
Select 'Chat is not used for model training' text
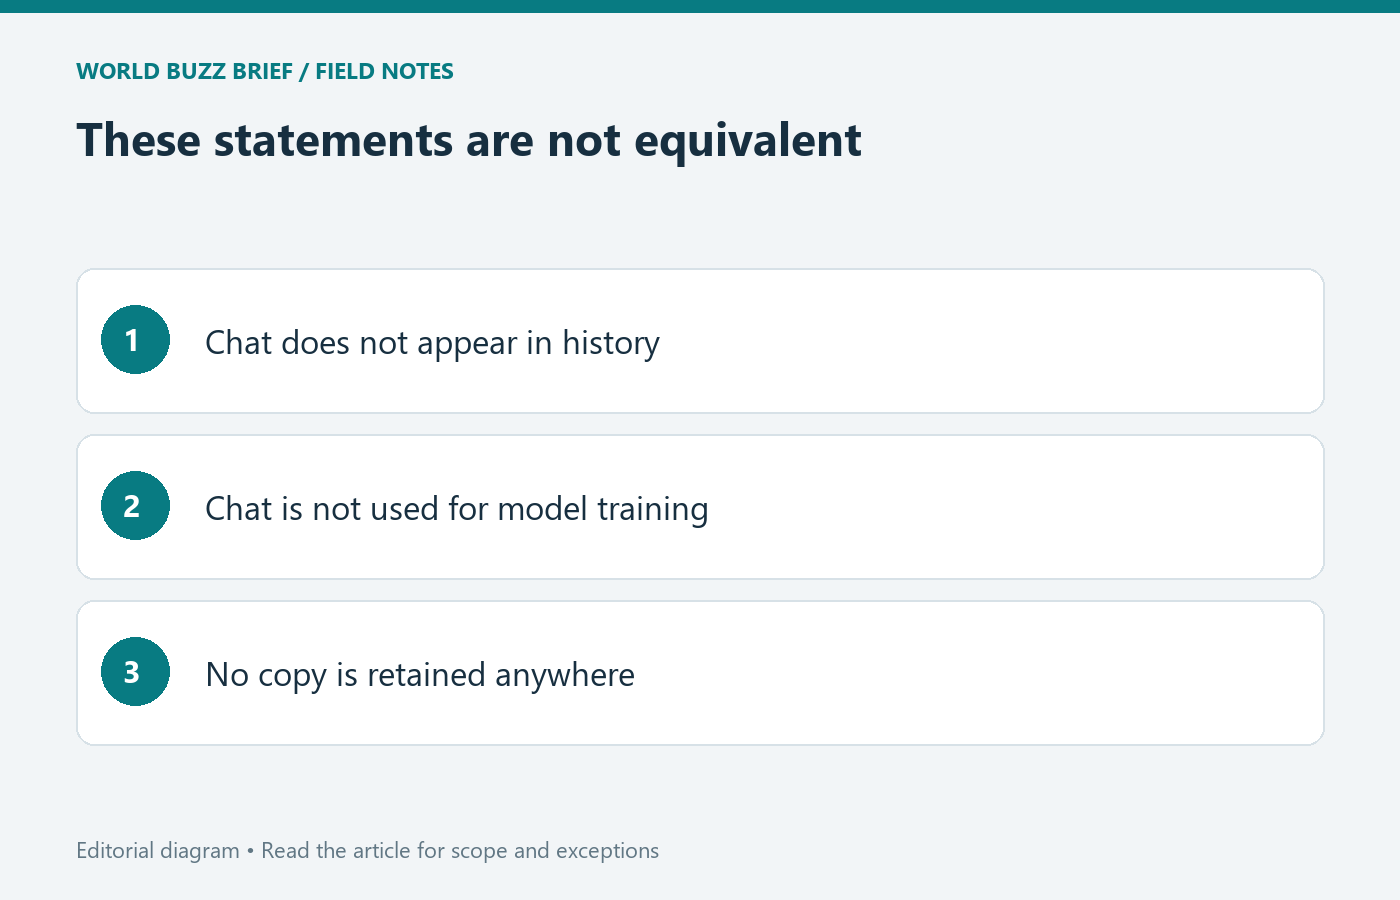[x=456, y=509]
